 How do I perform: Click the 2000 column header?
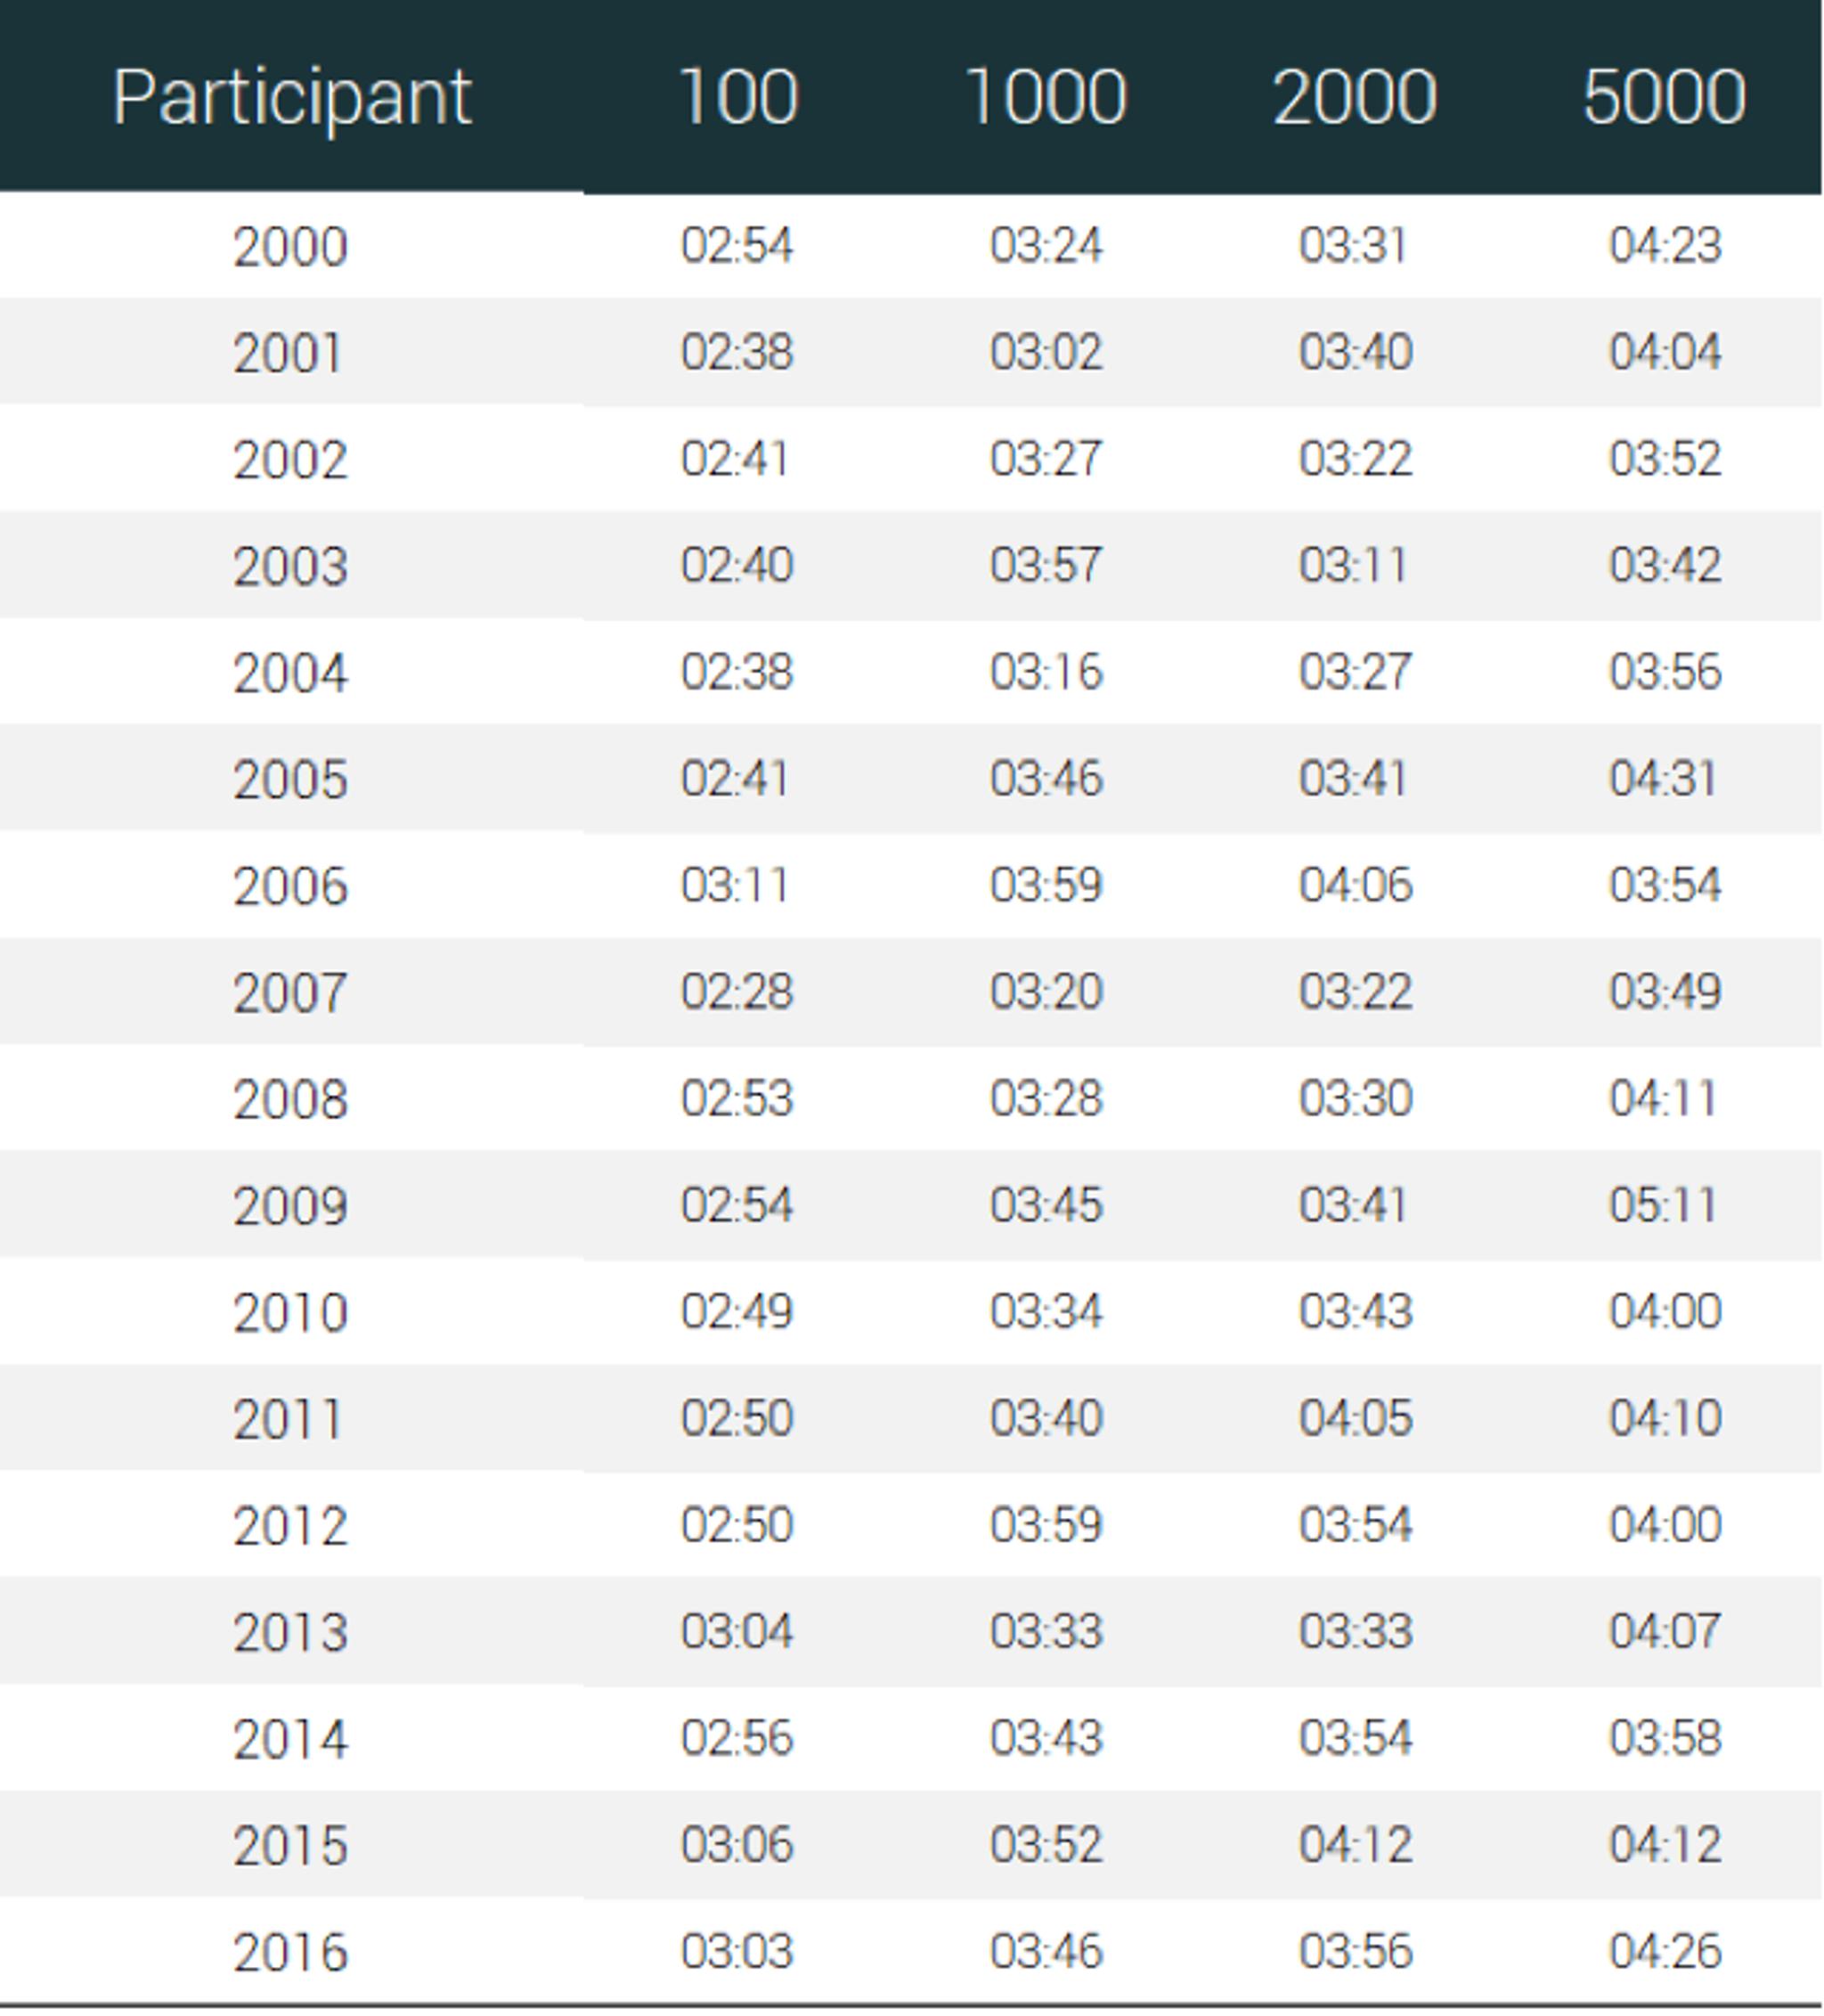coord(1355,98)
